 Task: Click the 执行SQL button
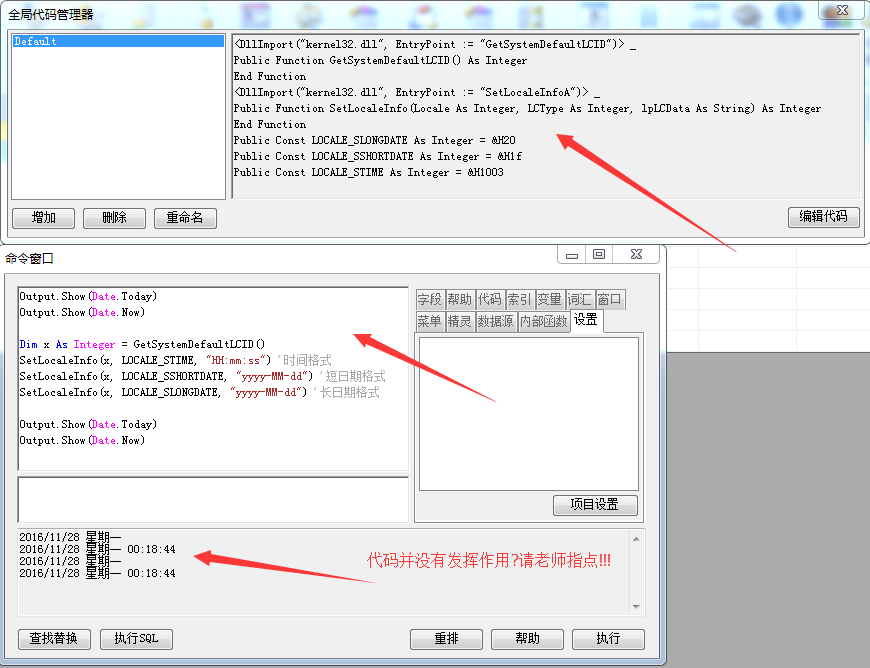point(136,639)
